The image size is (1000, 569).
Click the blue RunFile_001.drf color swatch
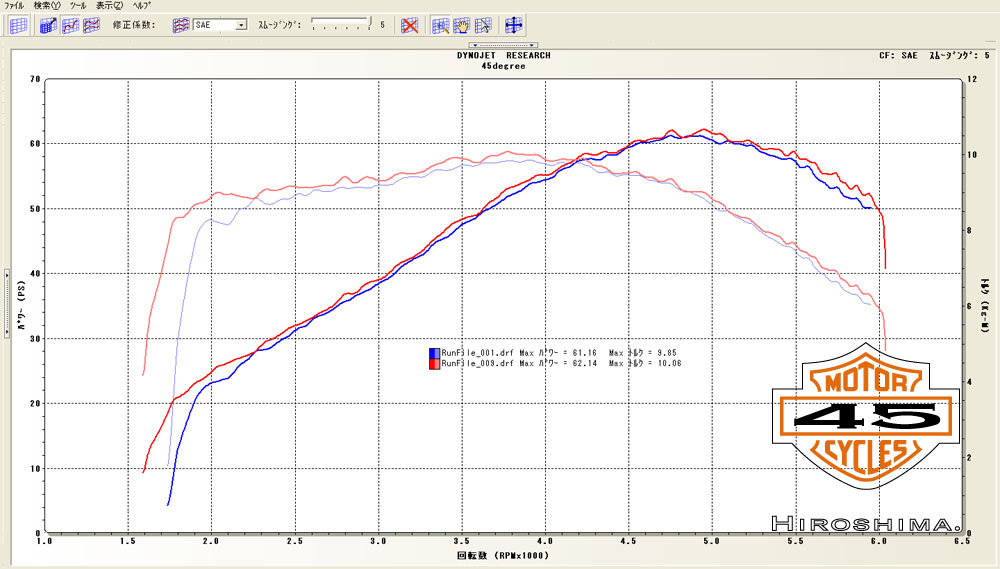(x=433, y=353)
